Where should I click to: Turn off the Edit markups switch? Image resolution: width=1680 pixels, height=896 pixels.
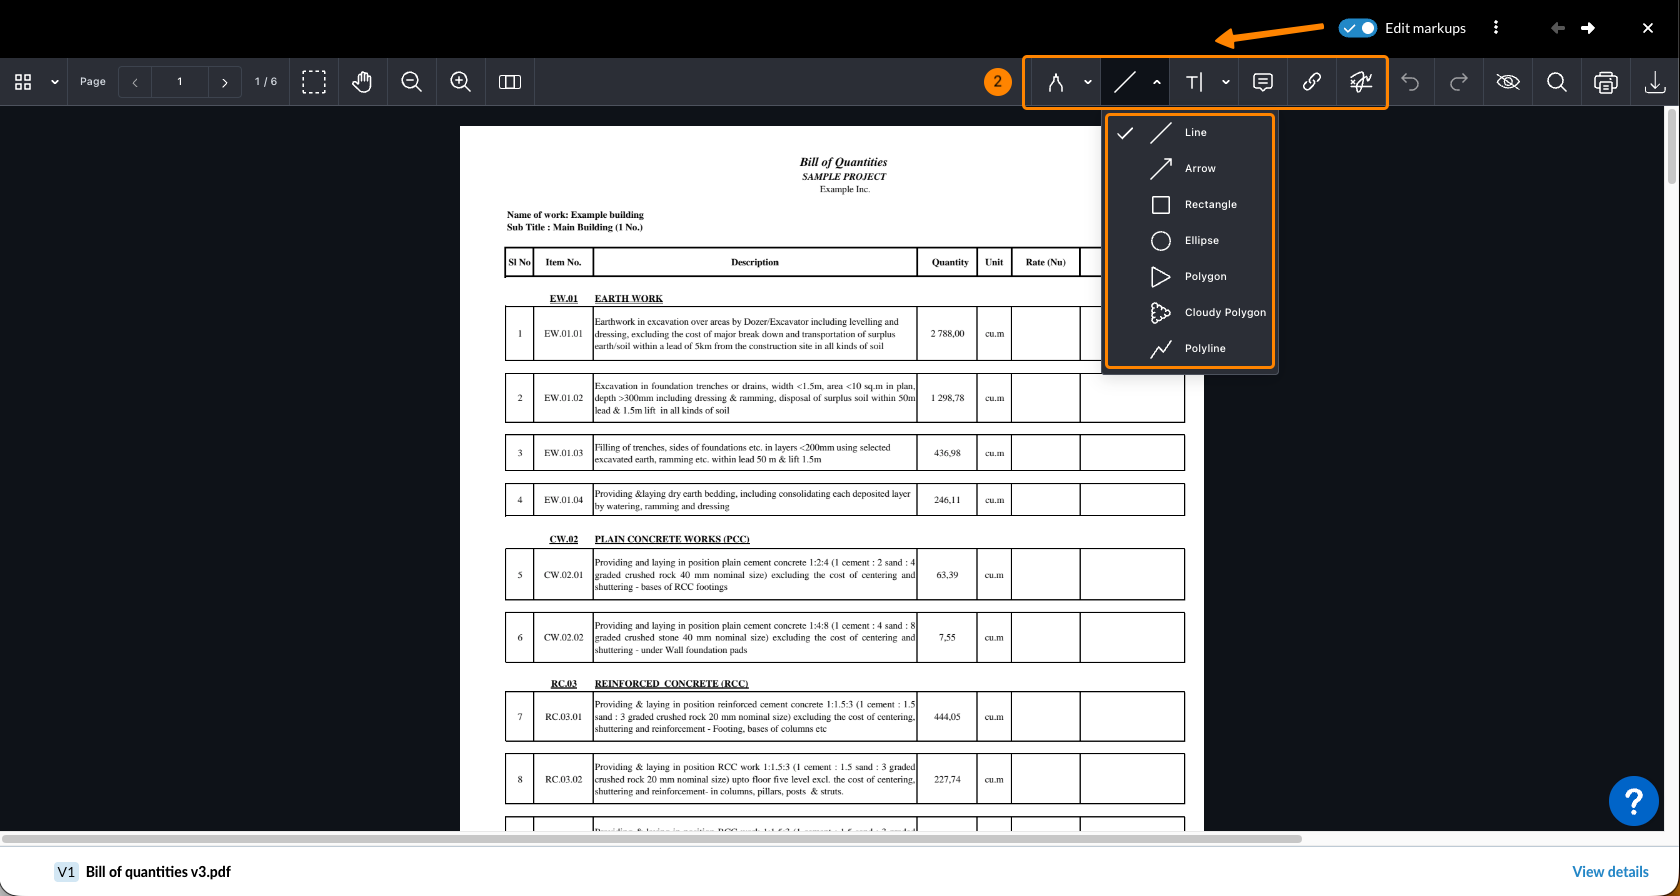point(1358,28)
